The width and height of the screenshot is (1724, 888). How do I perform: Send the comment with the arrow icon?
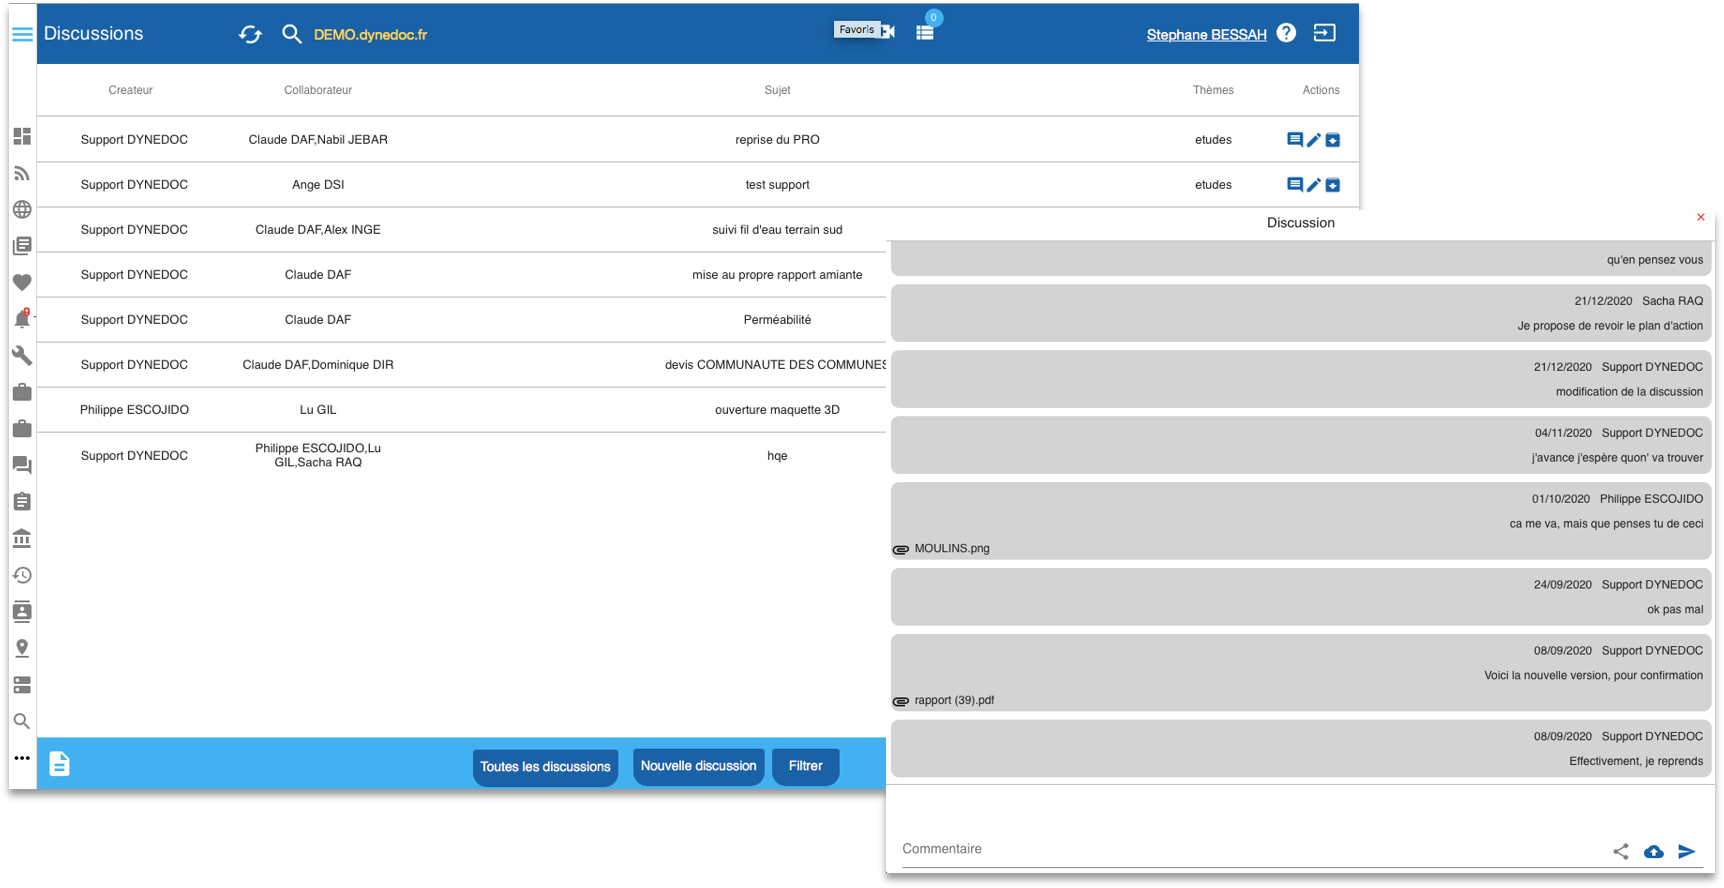point(1687,851)
